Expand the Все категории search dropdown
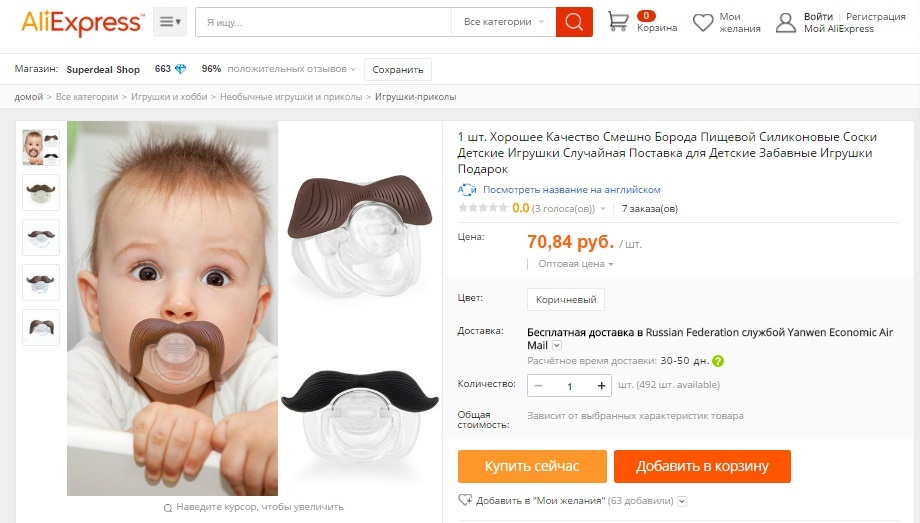Image resolution: width=920 pixels, height=523 pixels. click(x=503, y=22)
